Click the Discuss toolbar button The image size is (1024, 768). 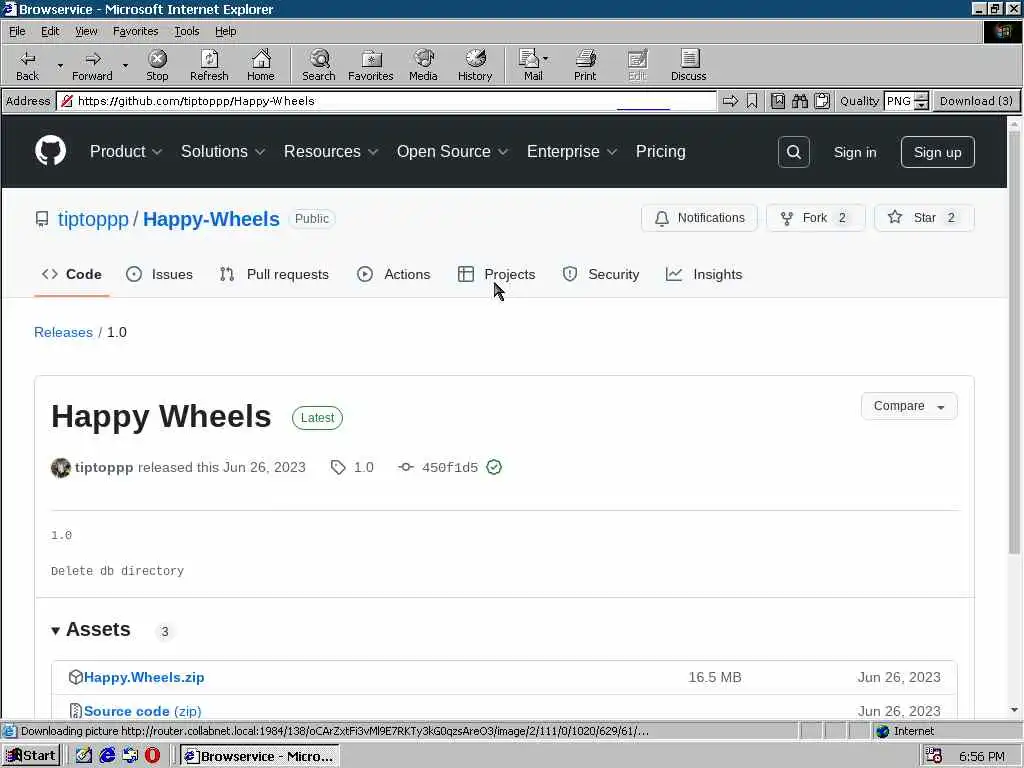click(688, 65)
